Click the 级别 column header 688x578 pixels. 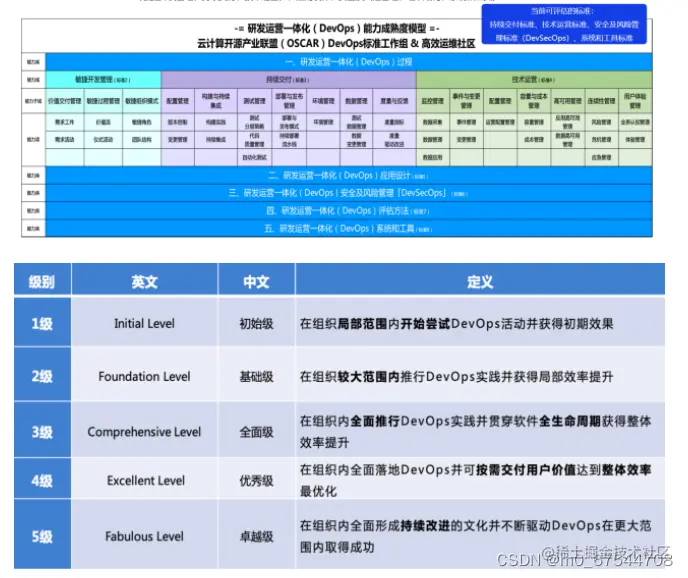[x=42, y=281]
